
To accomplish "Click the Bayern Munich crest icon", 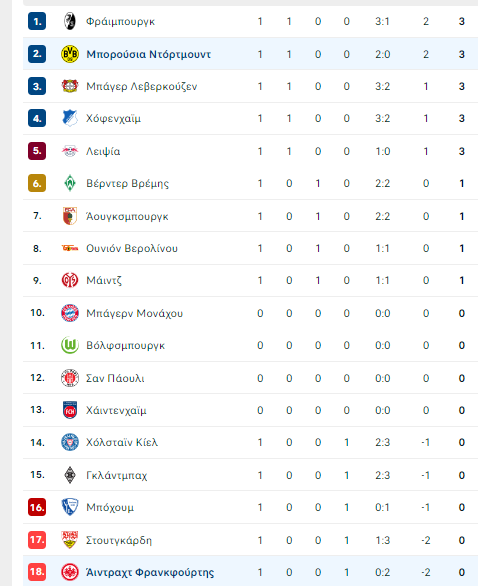I will (70, 313).
